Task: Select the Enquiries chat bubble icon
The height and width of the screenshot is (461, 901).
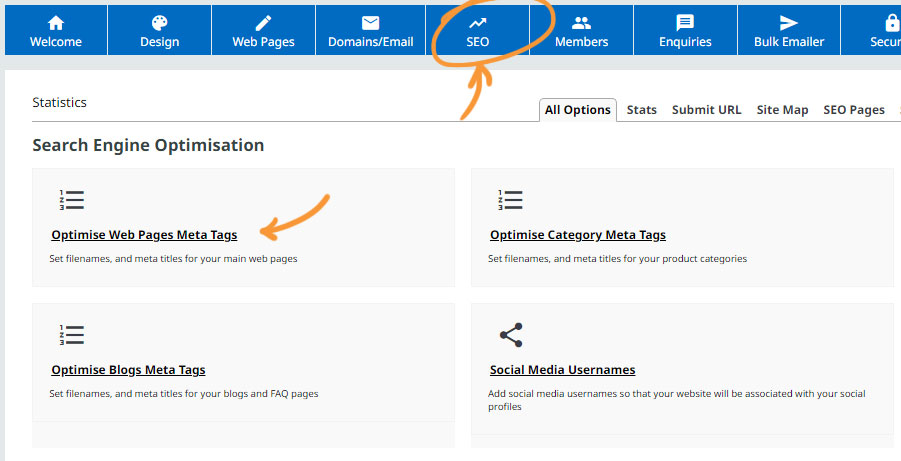Action: [685, 23]
